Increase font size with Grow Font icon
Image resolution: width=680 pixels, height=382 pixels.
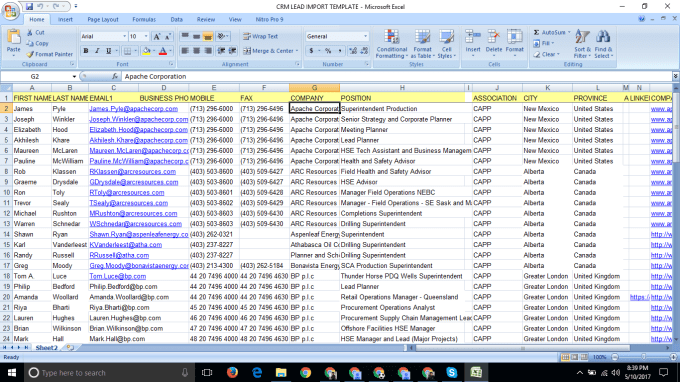pyautogui.click(x=157, y=37)
